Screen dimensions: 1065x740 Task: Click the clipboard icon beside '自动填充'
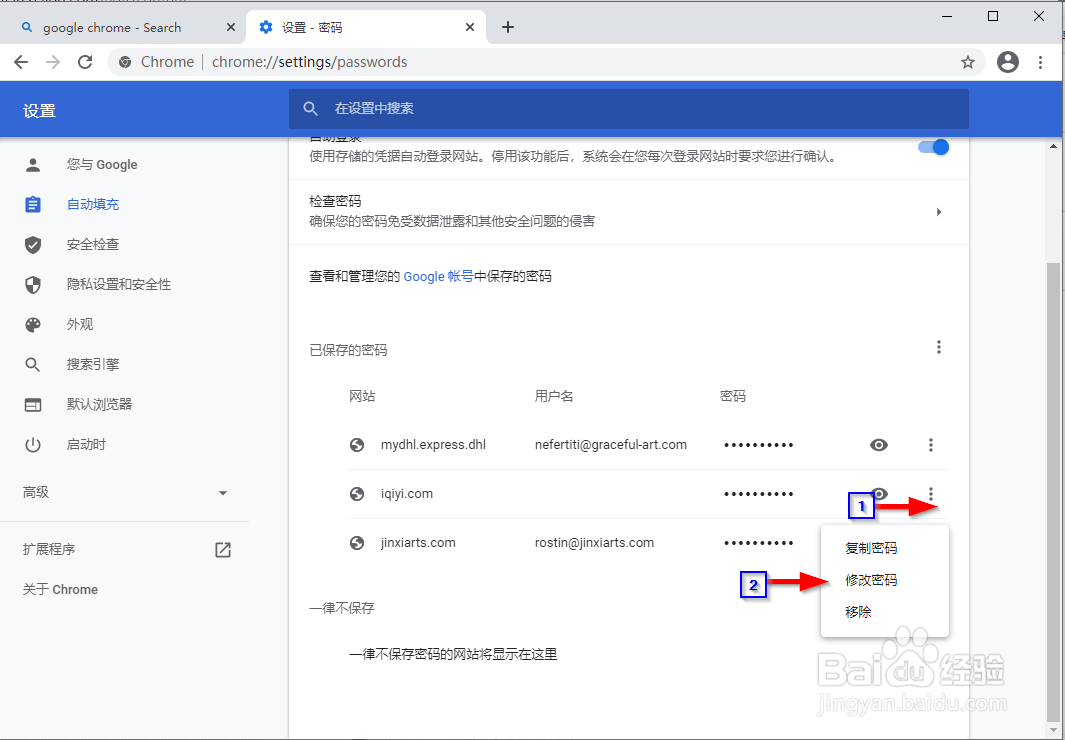click(33, 204)
